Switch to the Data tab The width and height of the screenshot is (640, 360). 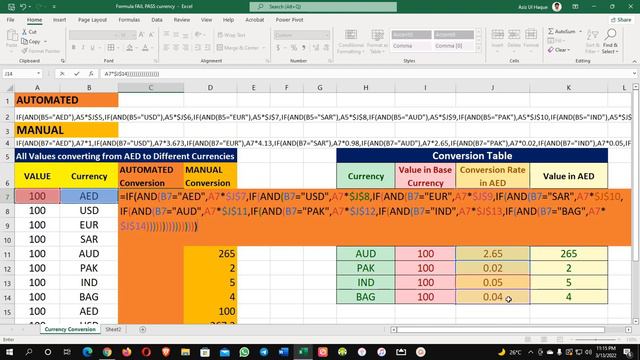pos(157,20)
